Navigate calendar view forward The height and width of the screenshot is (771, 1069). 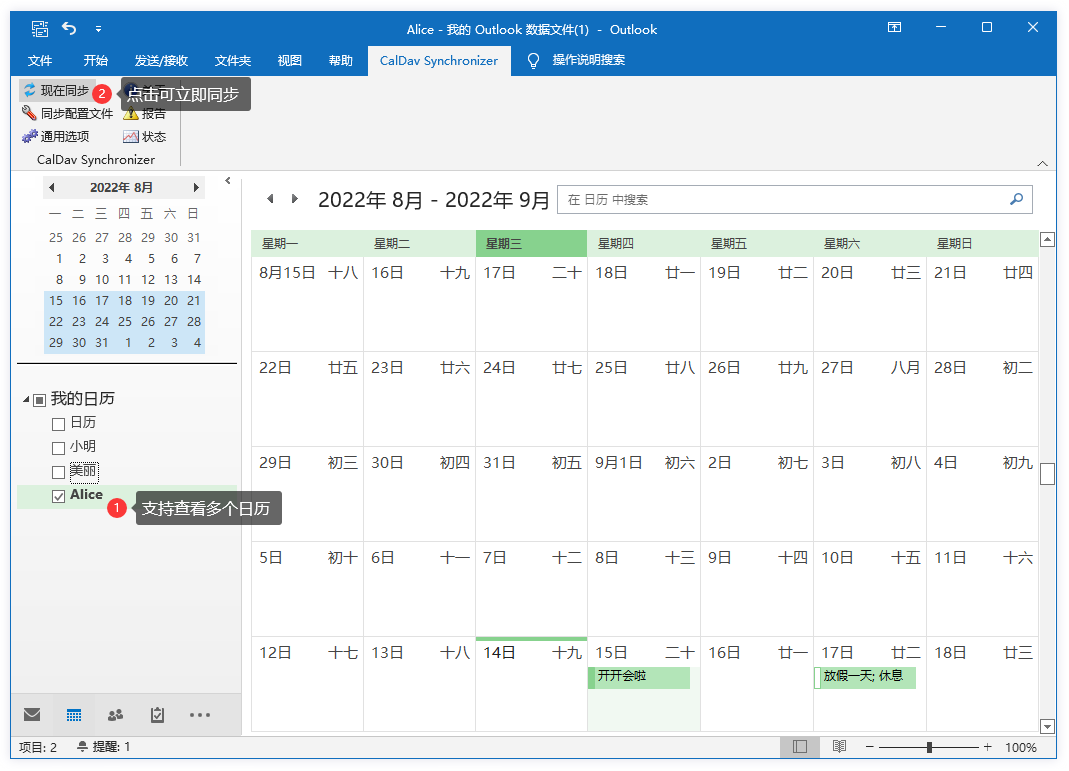pyautogui.click(x=295, y=198)
